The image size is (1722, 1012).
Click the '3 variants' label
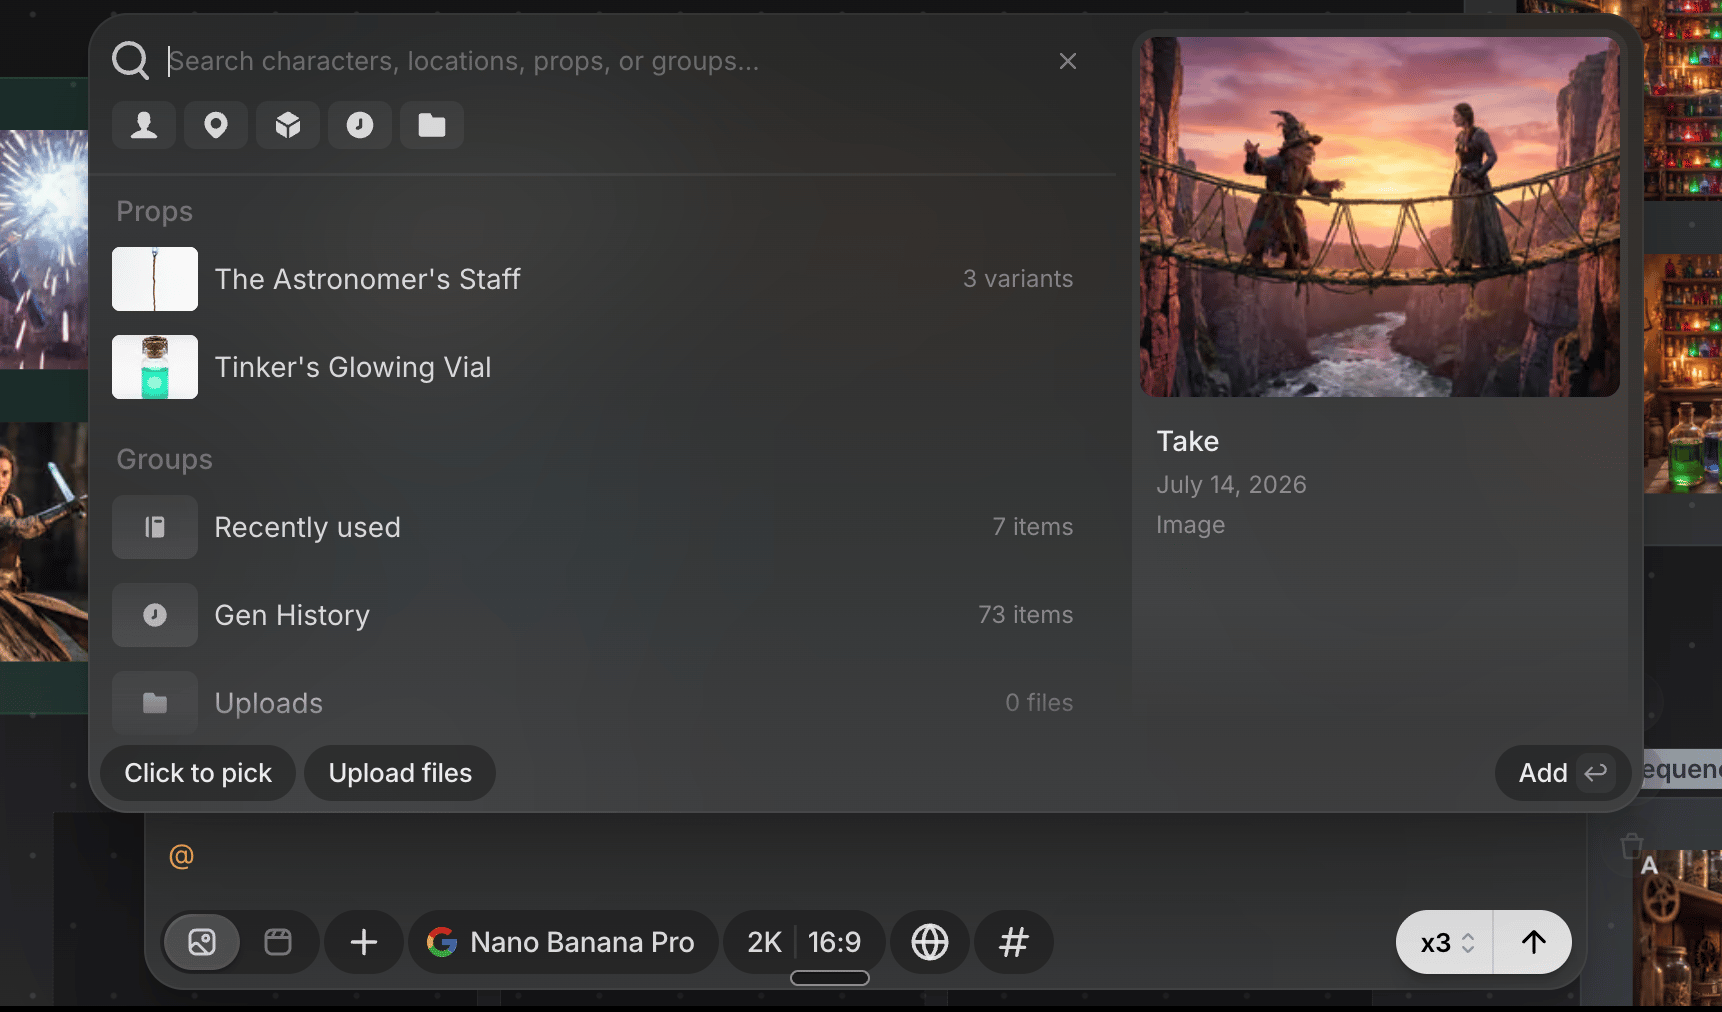pyautogui.click(x=1018, y=279)
